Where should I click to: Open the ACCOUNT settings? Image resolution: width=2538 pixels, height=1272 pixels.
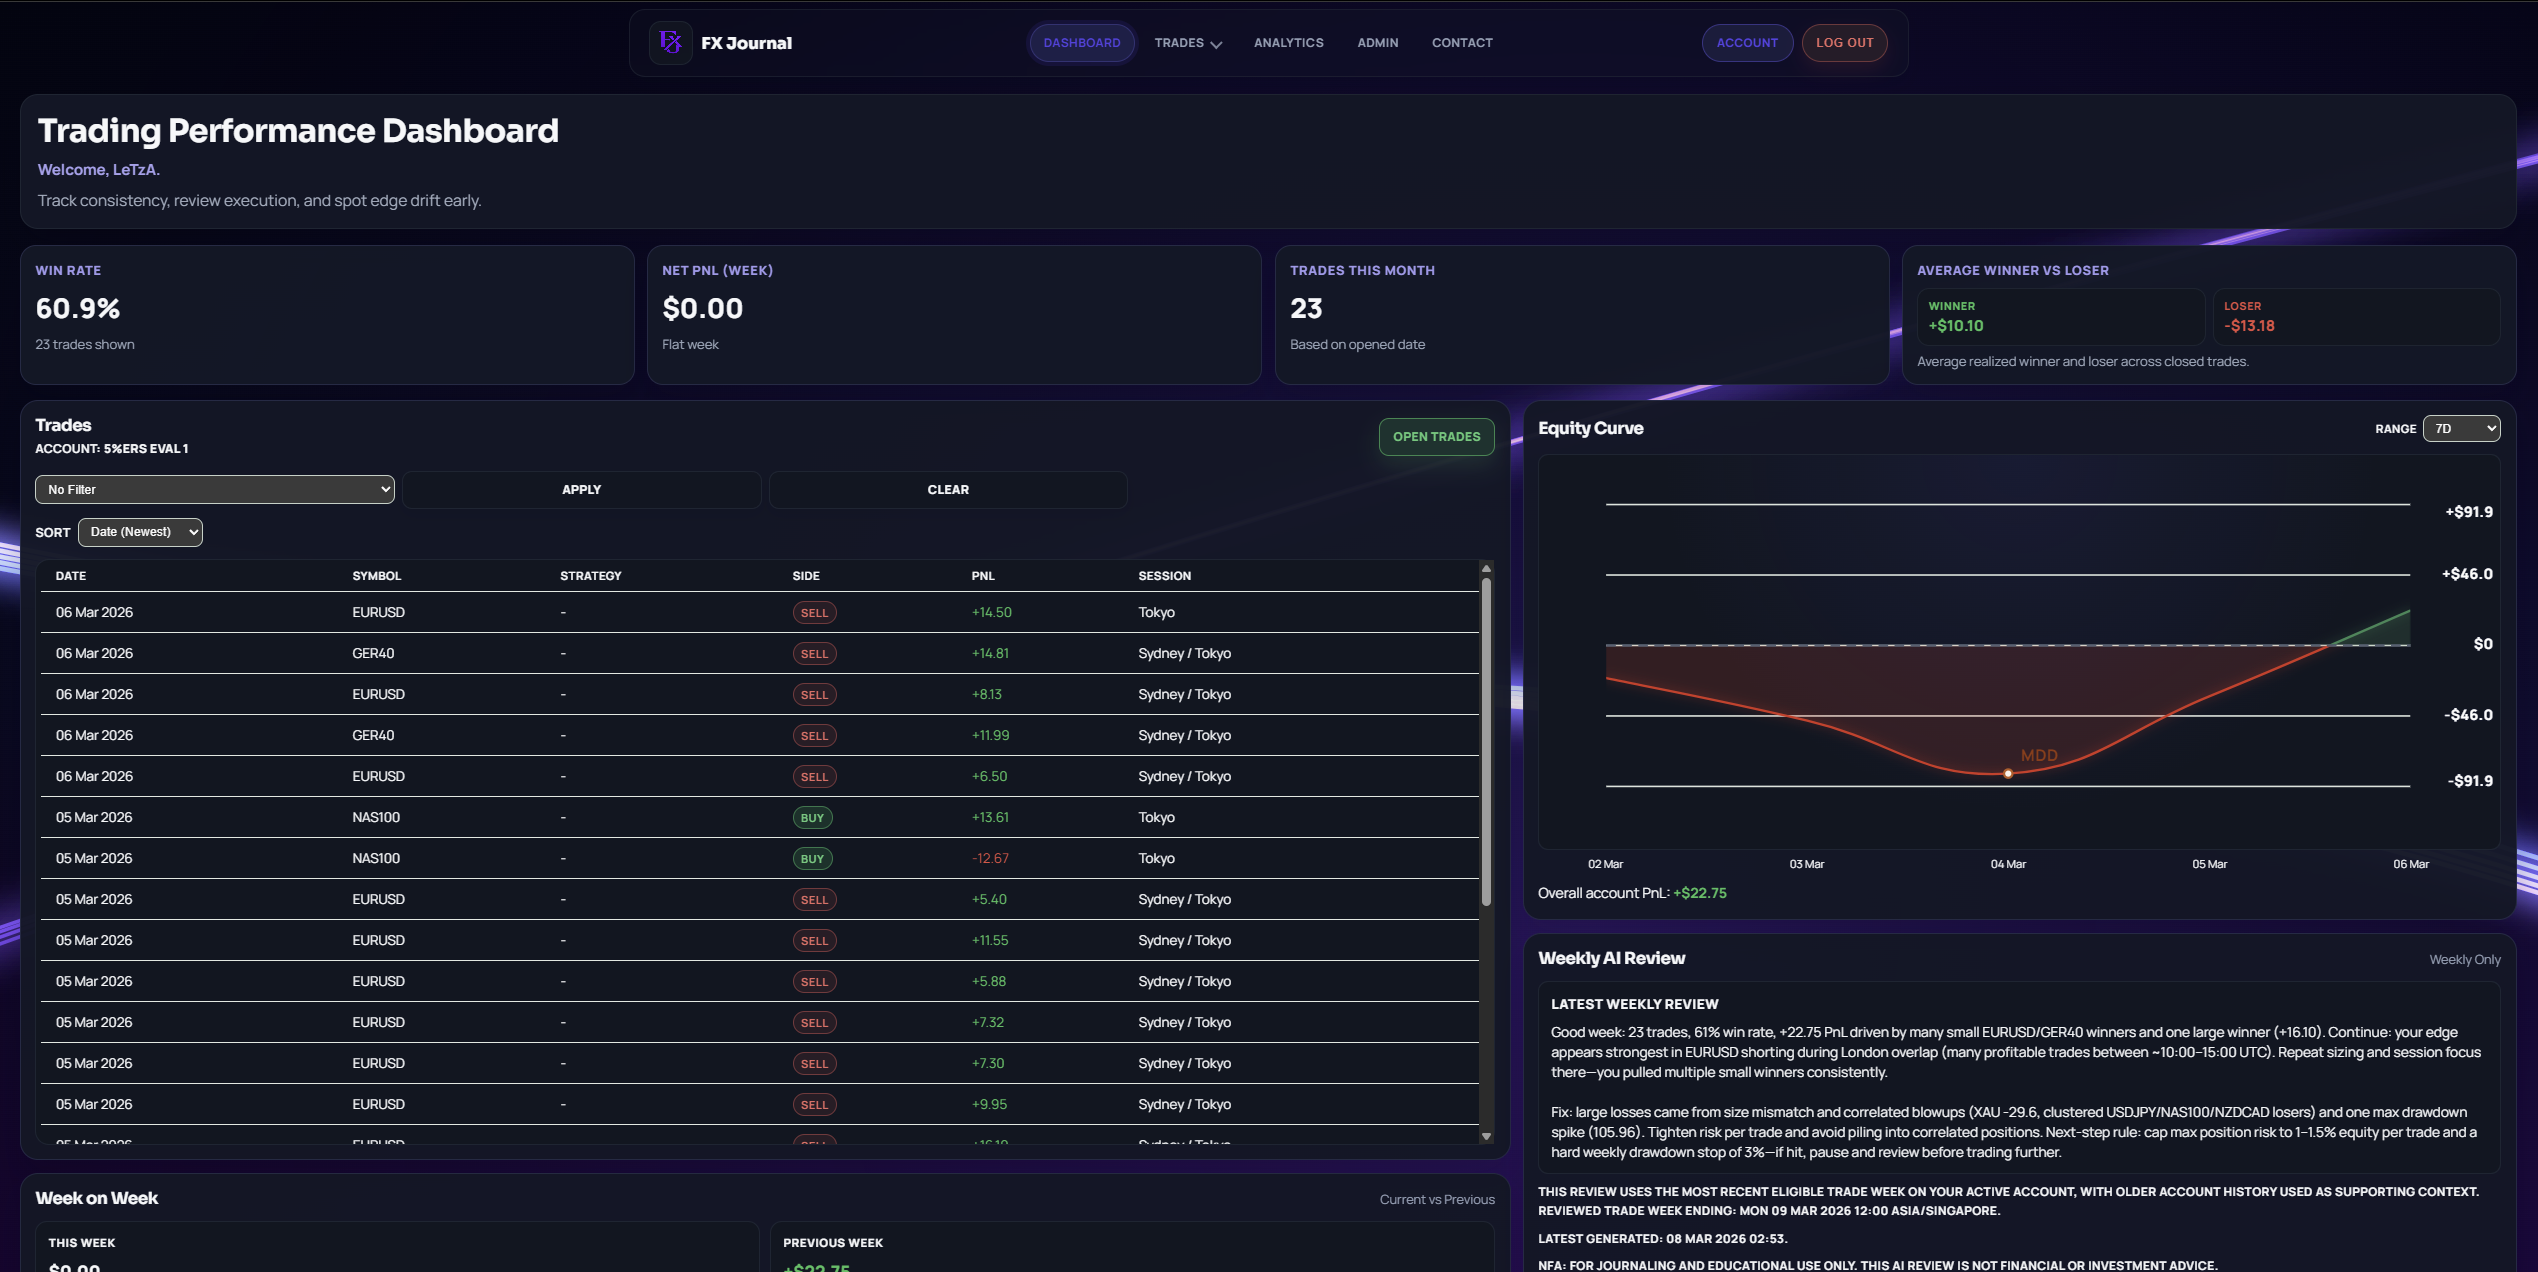(1746, 42)
